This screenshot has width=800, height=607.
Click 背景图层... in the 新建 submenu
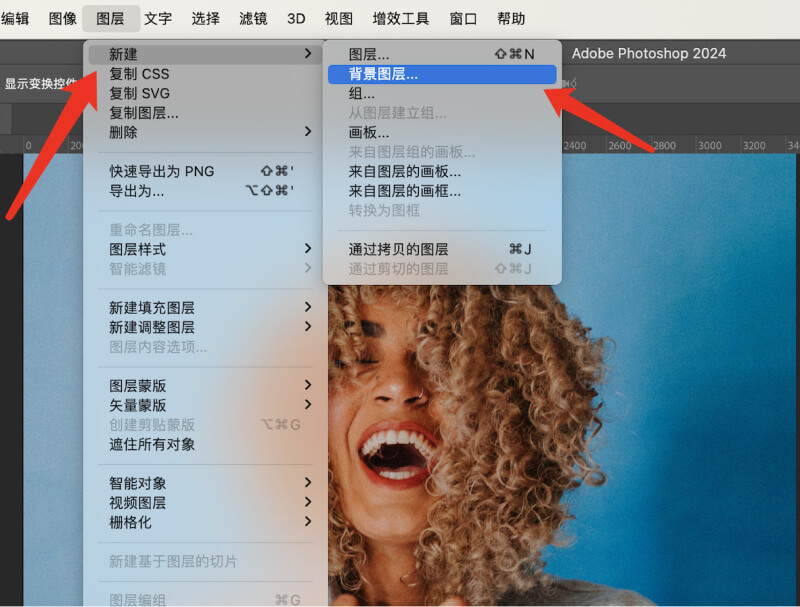383,74
